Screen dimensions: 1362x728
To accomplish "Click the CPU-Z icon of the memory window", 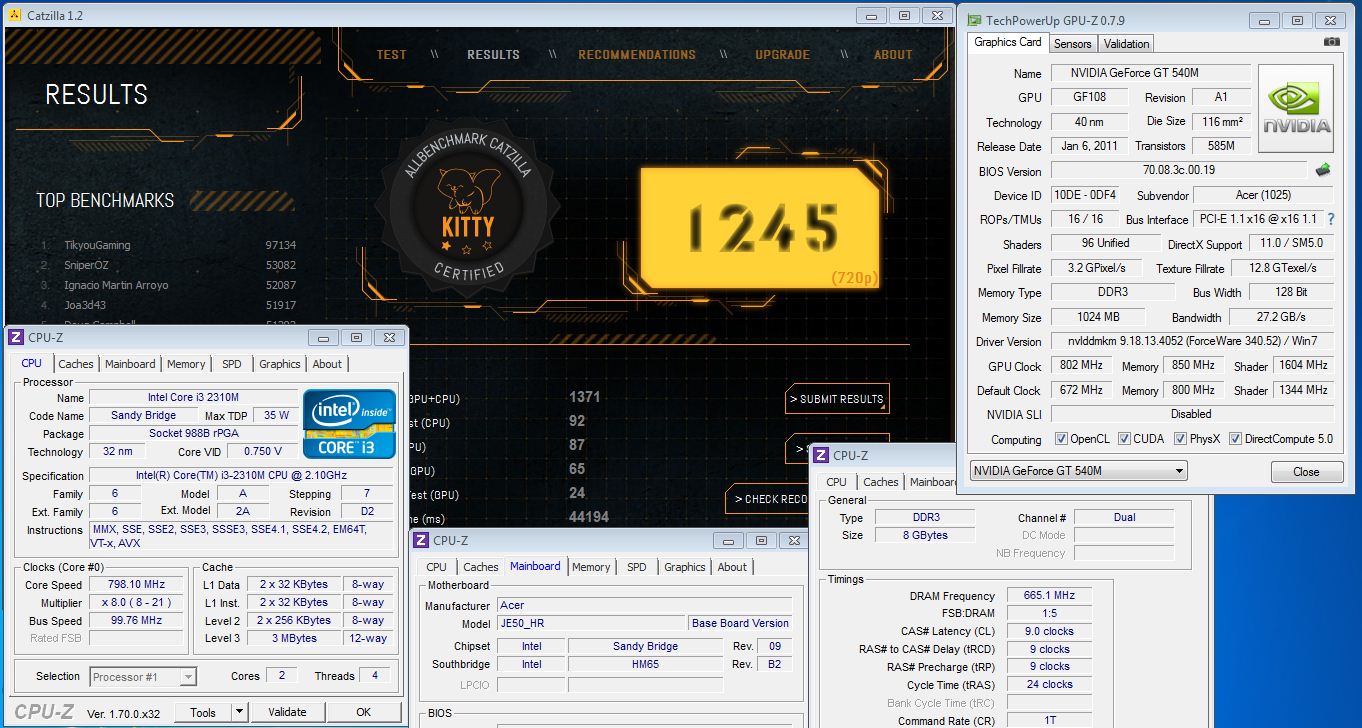I will click(x=821, y=455).
